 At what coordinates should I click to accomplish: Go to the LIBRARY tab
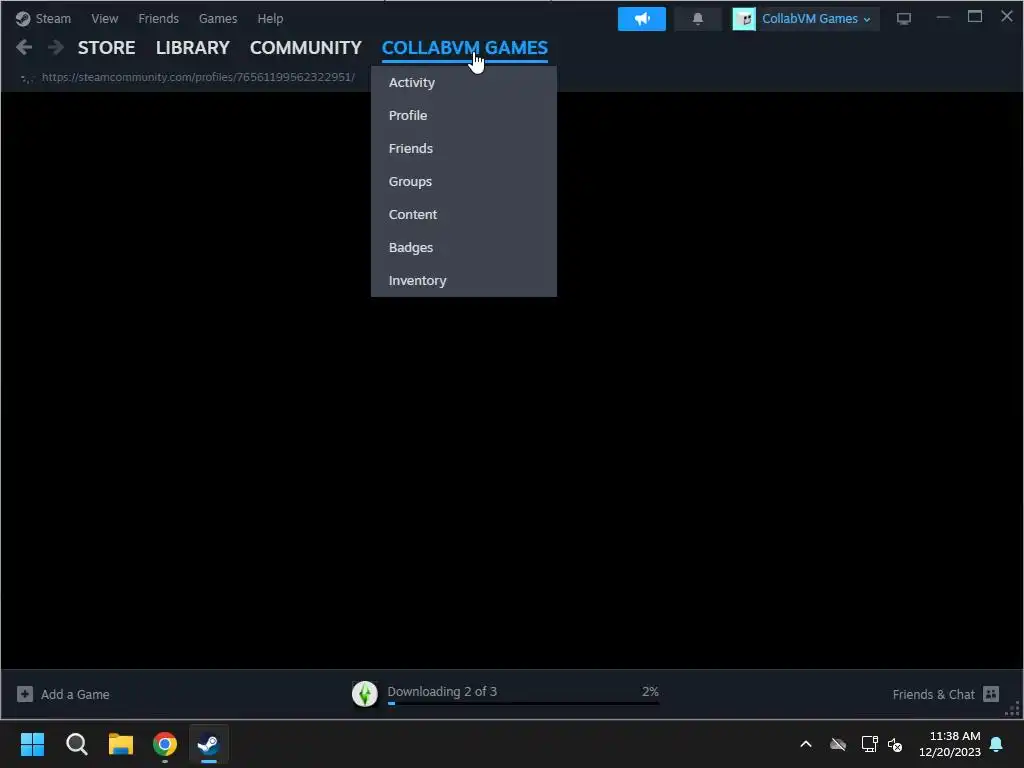point(193,48)
